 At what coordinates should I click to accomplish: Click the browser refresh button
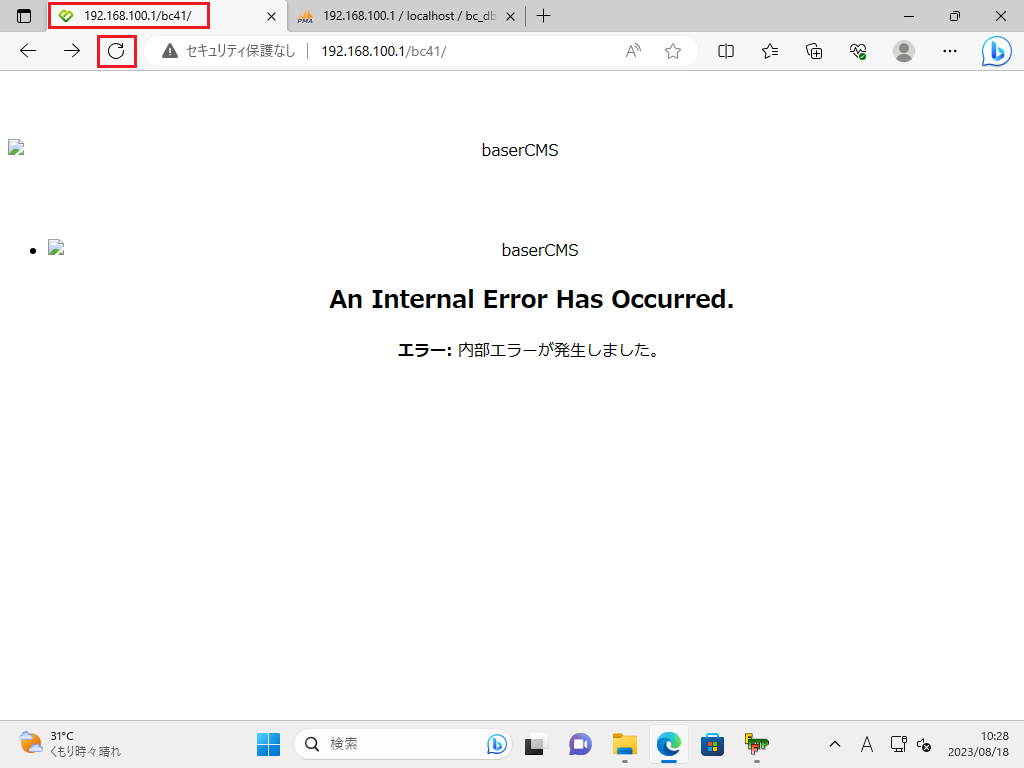point(116,51)
